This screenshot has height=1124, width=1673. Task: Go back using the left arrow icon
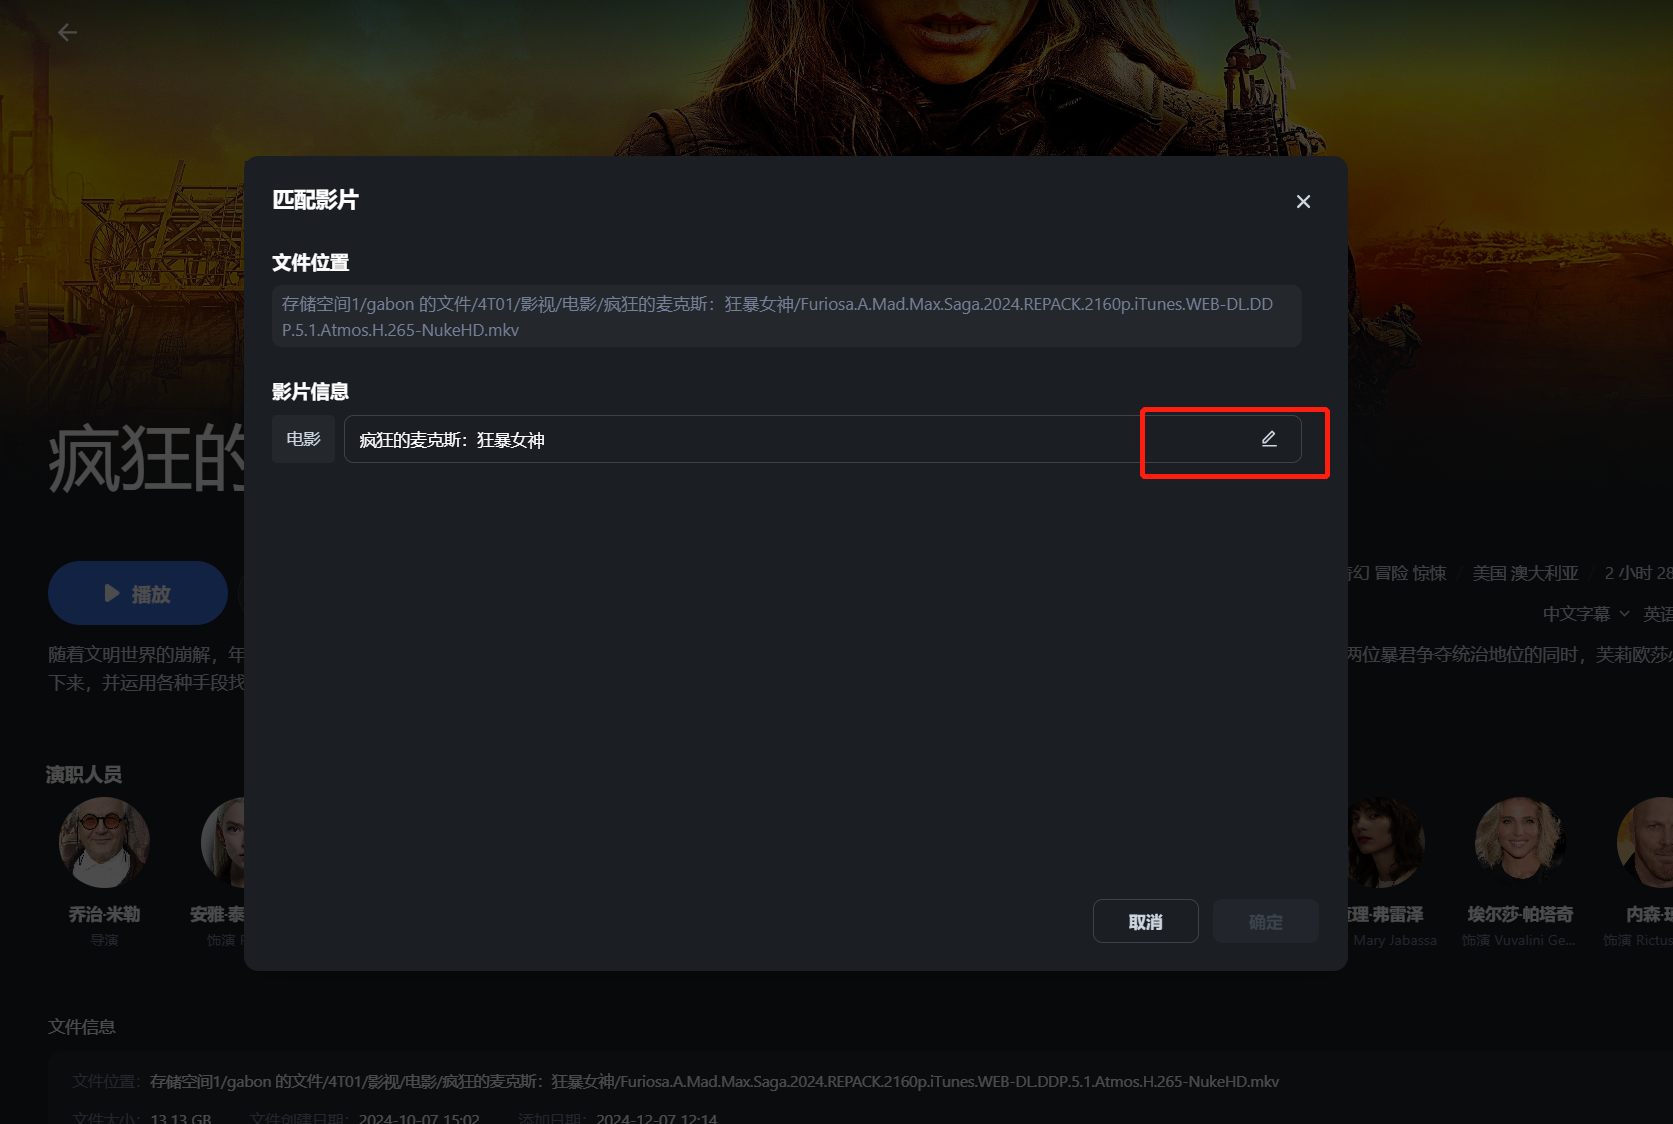[x=67, y=33]
